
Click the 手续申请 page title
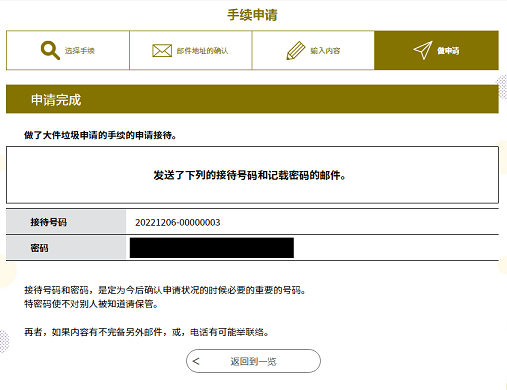point(252,15)
